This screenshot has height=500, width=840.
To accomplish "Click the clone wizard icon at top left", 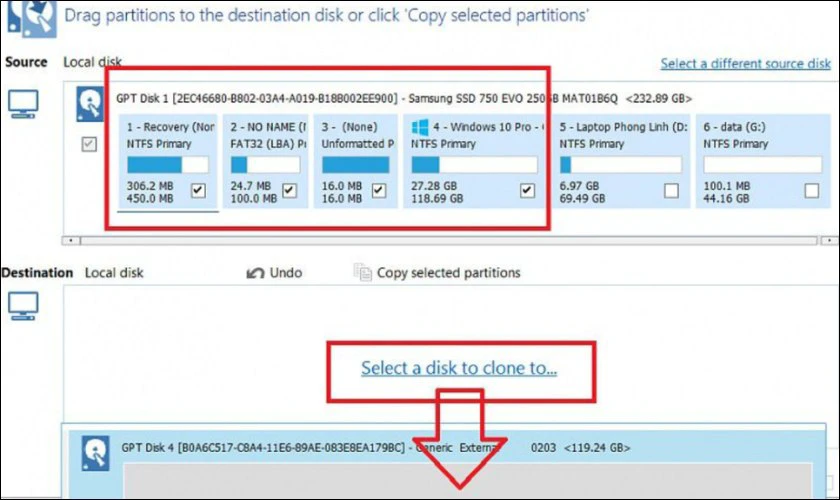I will [x=31, y=18].
